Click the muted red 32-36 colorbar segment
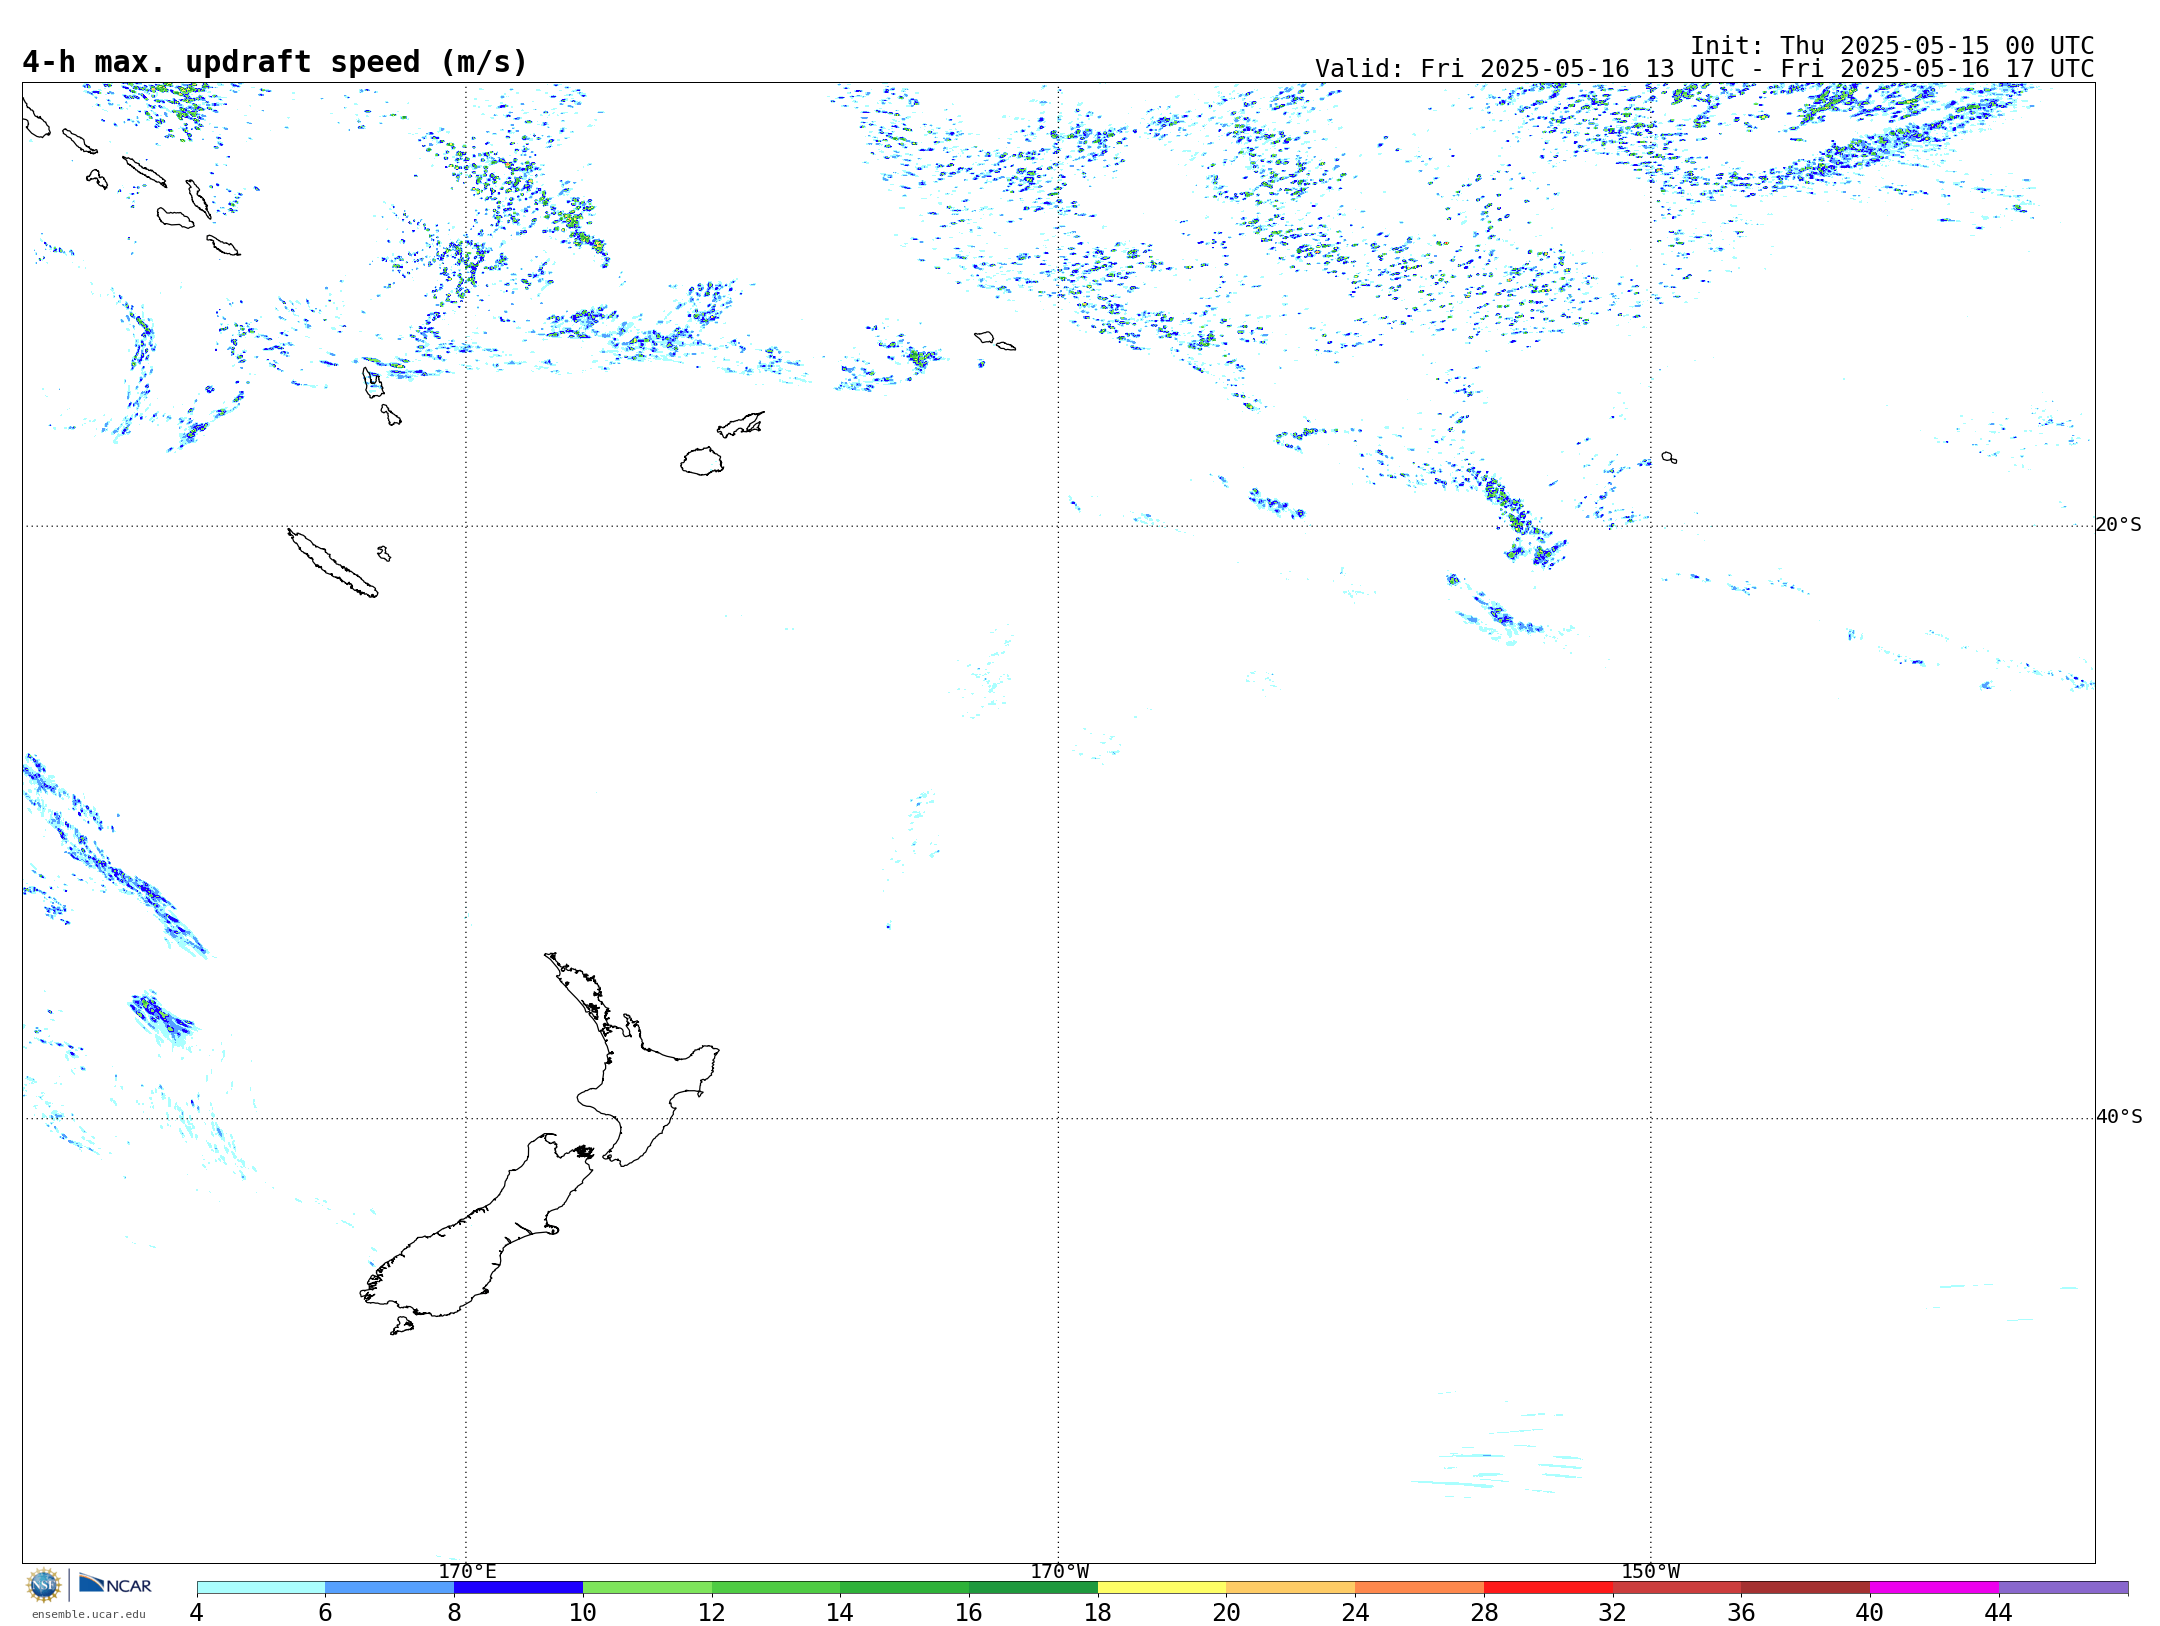Viewport: 2160px width, 1626px height. click(1677, 1588)
